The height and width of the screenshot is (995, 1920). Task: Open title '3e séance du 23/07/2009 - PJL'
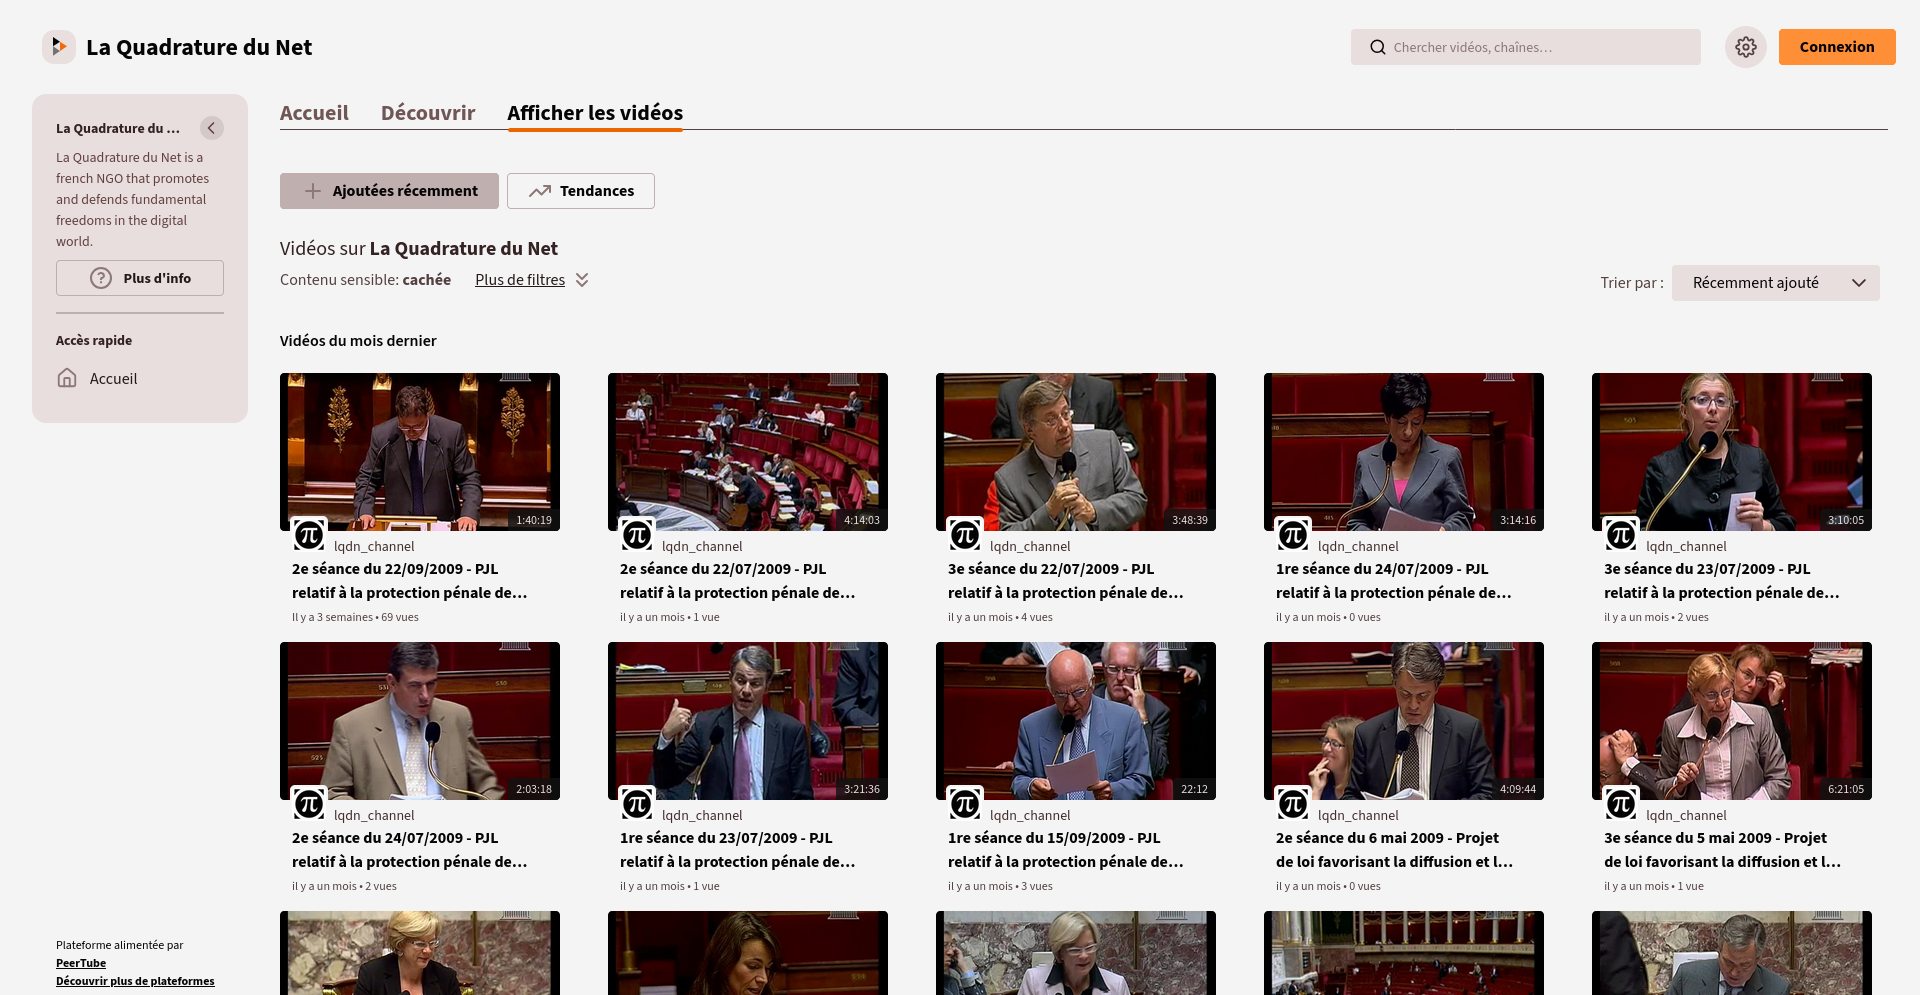click(x=1722, y=581)
